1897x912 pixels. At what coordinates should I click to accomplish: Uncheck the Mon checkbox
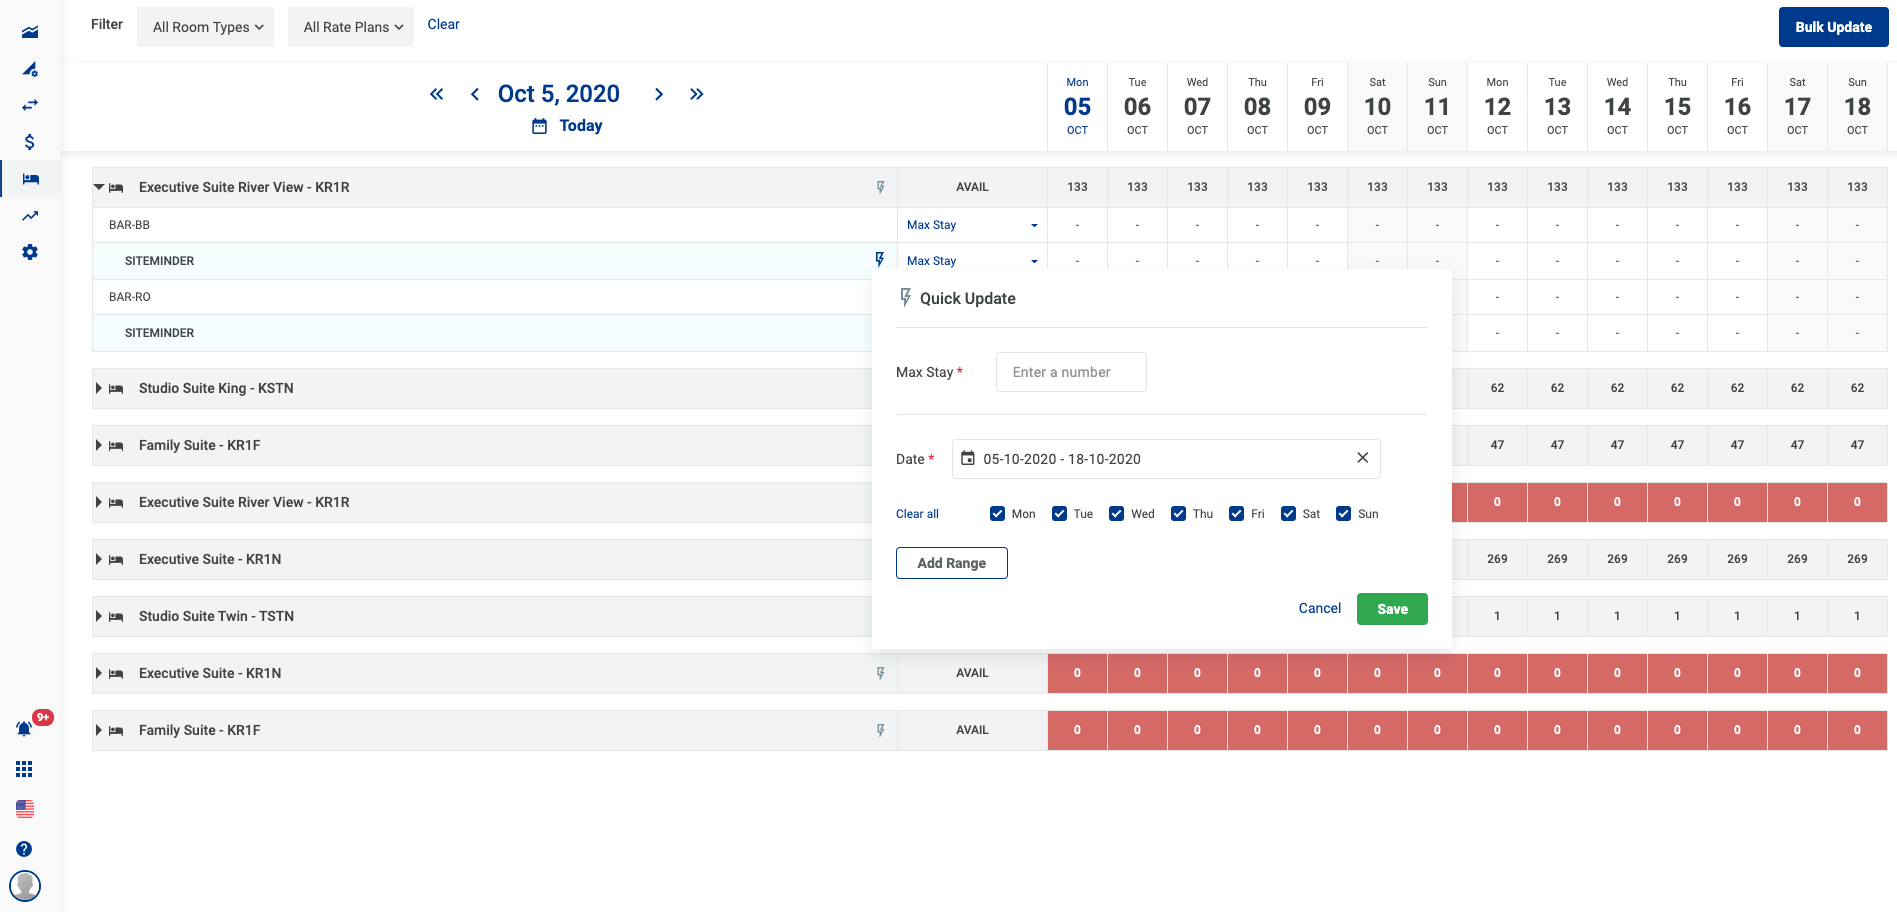pyautogui.click(x=997, y=514)
